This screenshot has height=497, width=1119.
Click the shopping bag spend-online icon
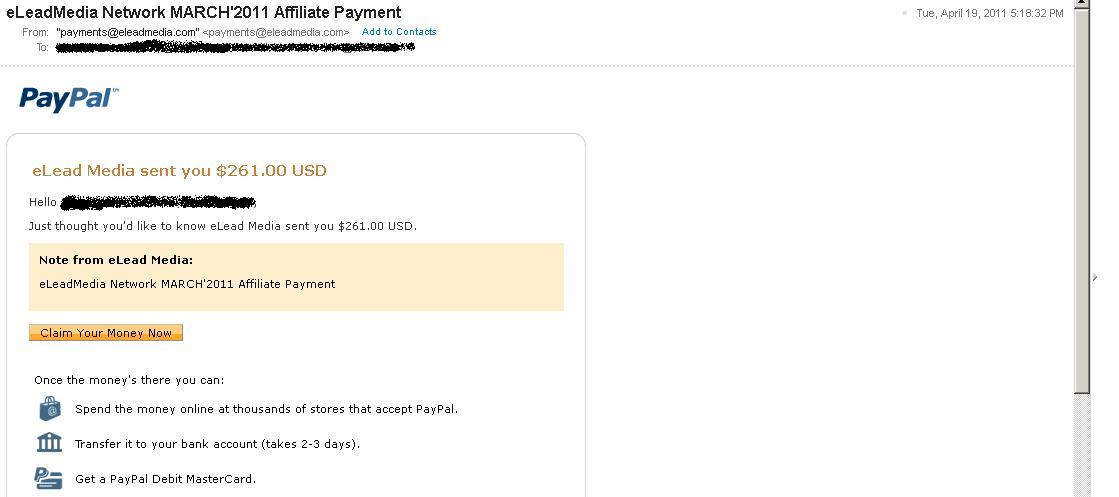[x=49, y=408]
